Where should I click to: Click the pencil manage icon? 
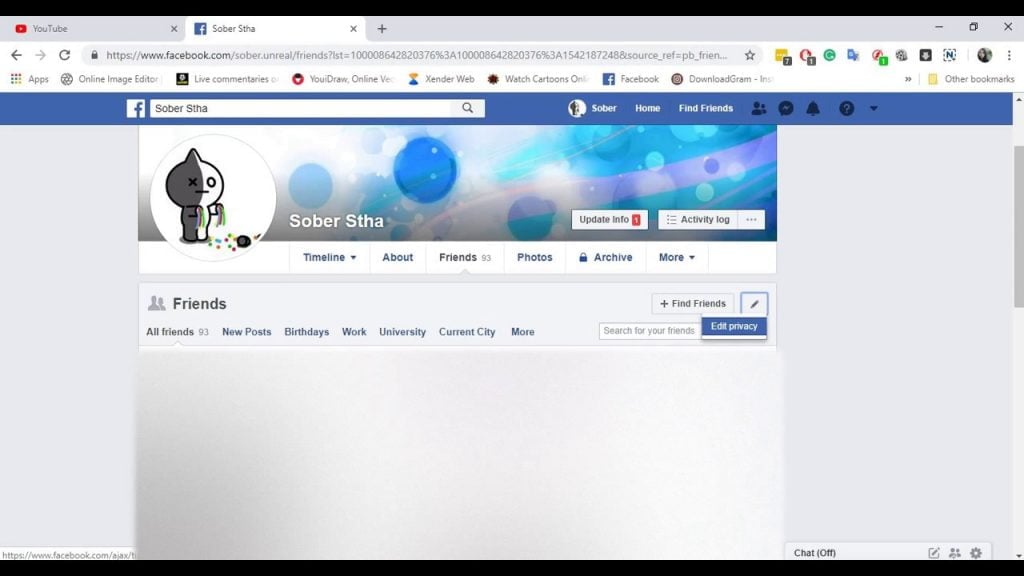[x=754, y=304]
